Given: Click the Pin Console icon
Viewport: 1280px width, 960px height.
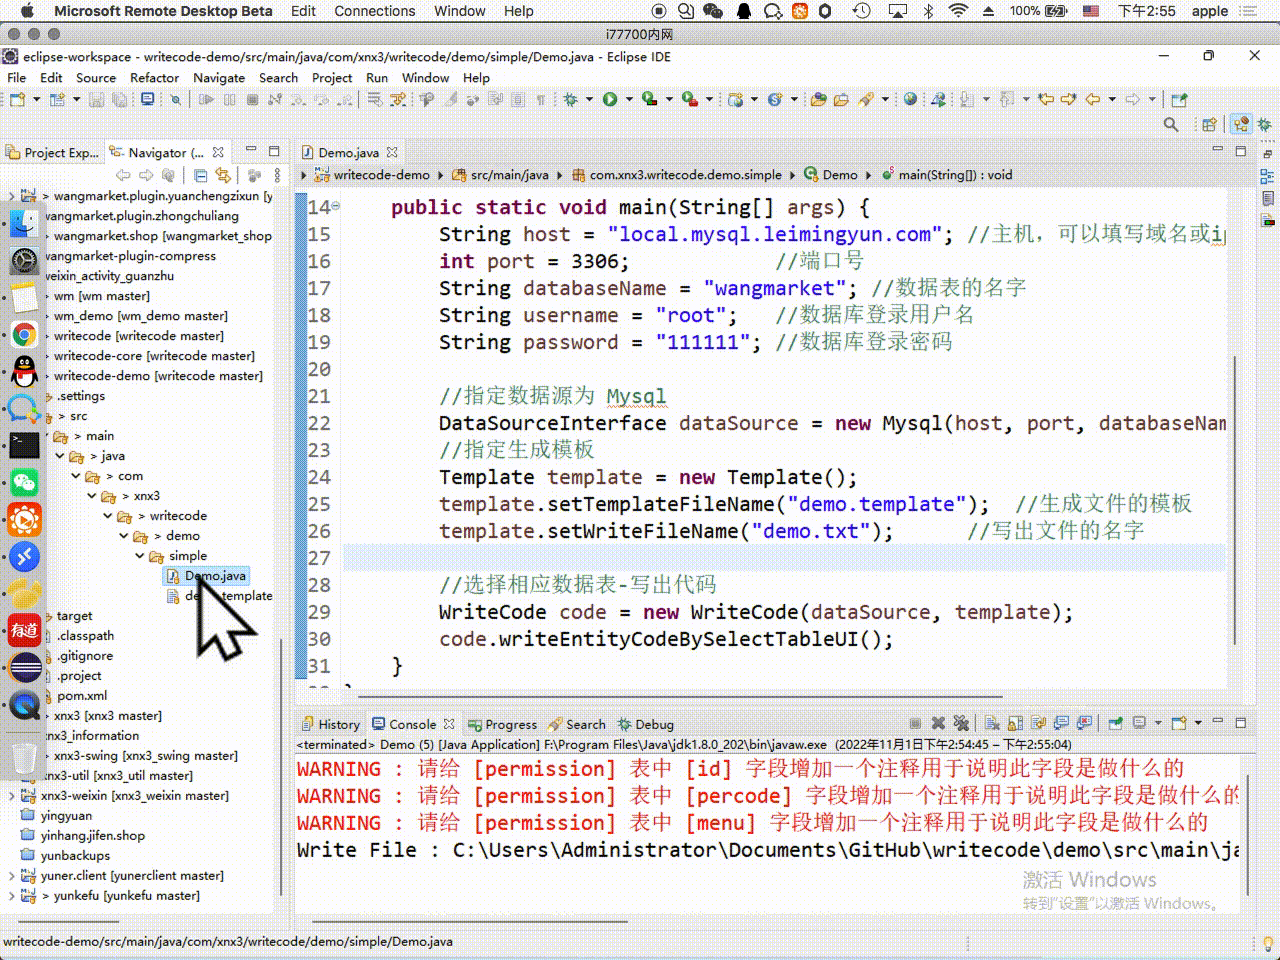Looking at the screenshot, I should pos(1115,723).
